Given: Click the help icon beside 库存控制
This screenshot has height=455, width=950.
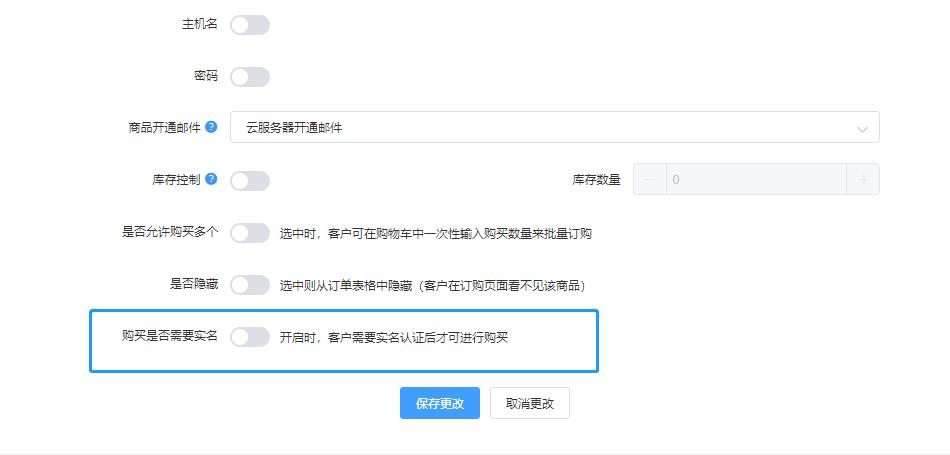Looking at the screenshot, I should 211,179.
